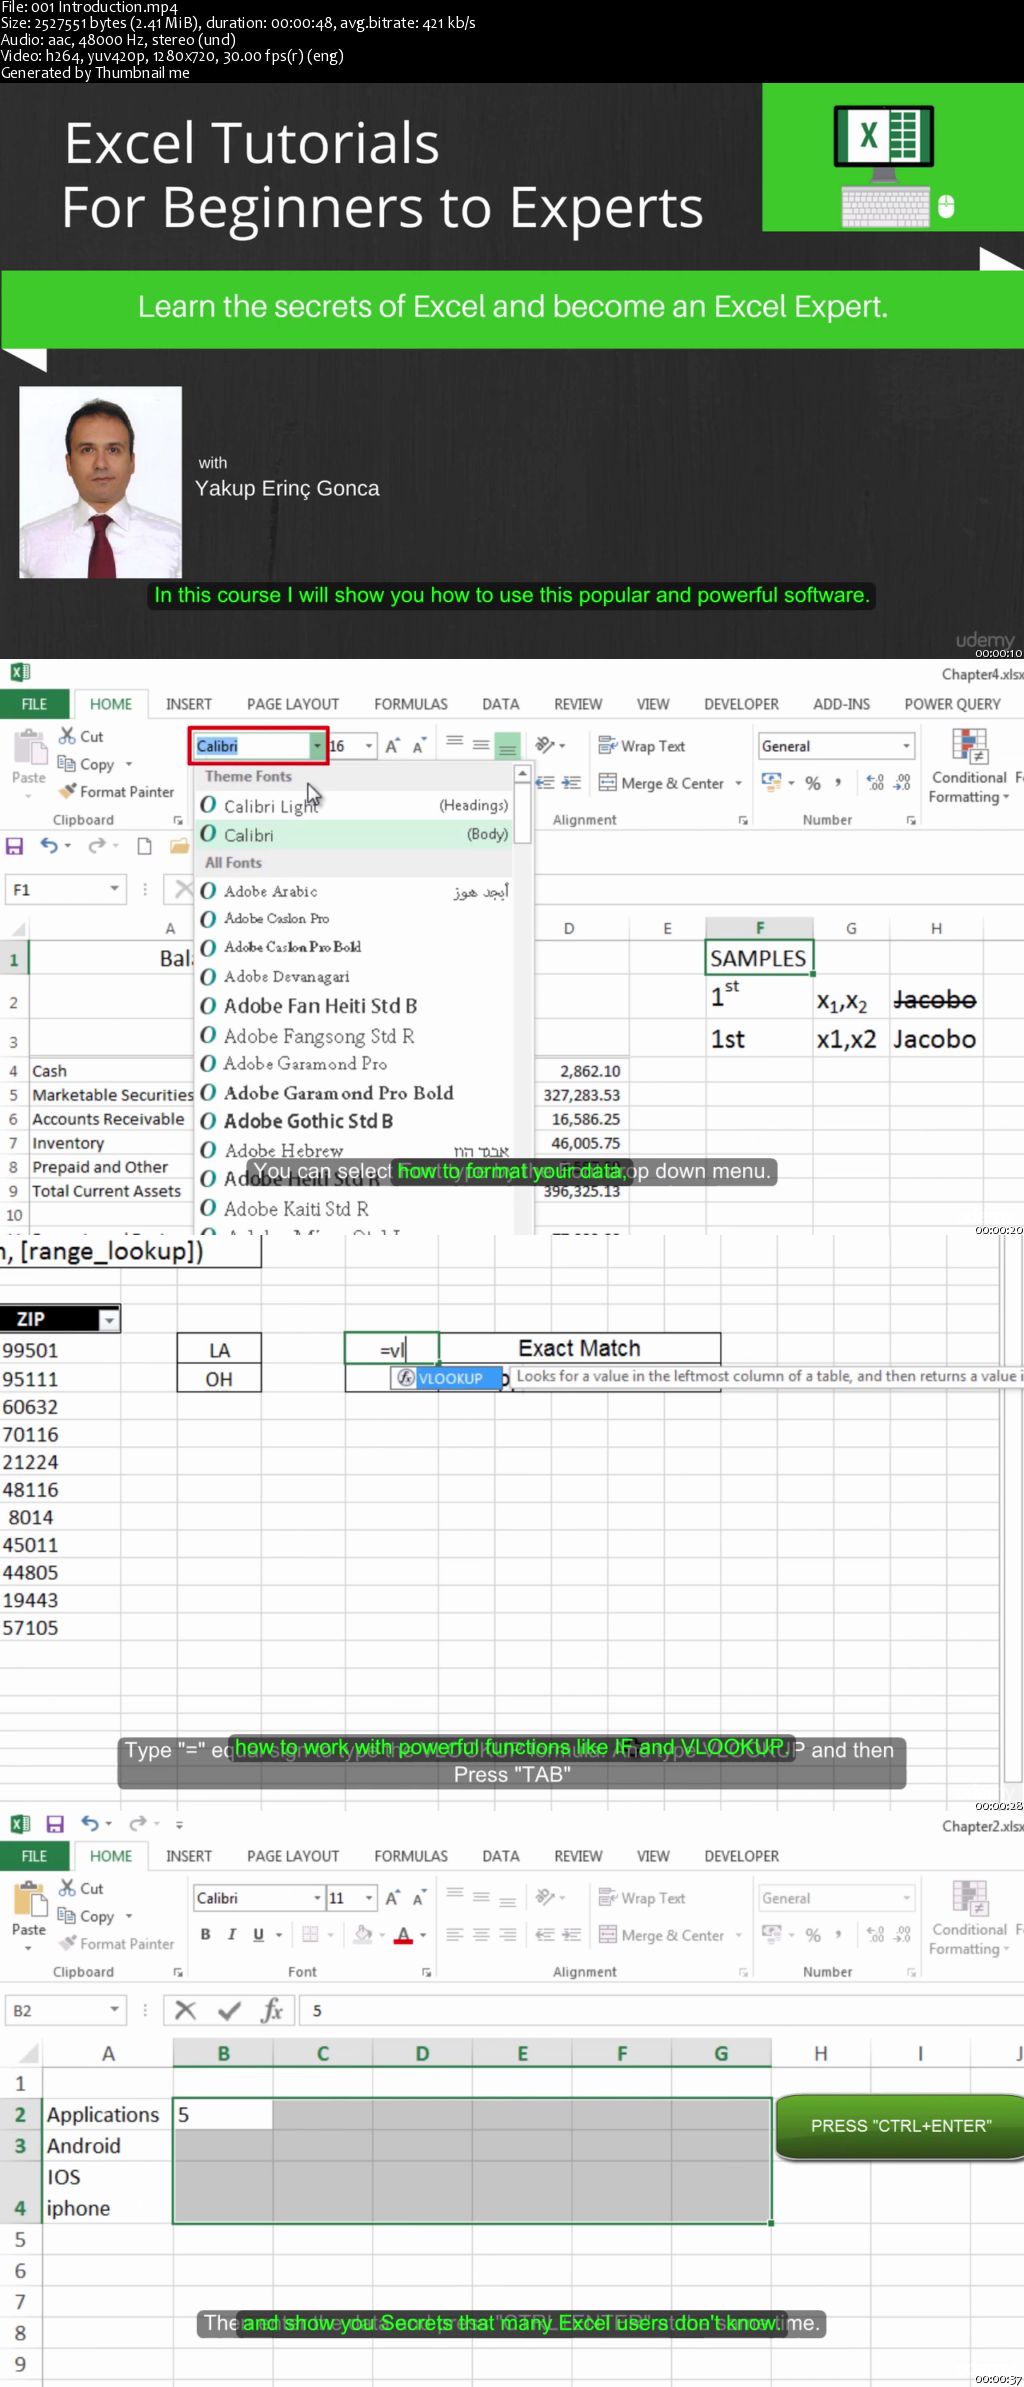Click Increase Font Size in Chapter4 ribbon
The height and width of the screenshot is (2387, 1024).
pos(393,746)
